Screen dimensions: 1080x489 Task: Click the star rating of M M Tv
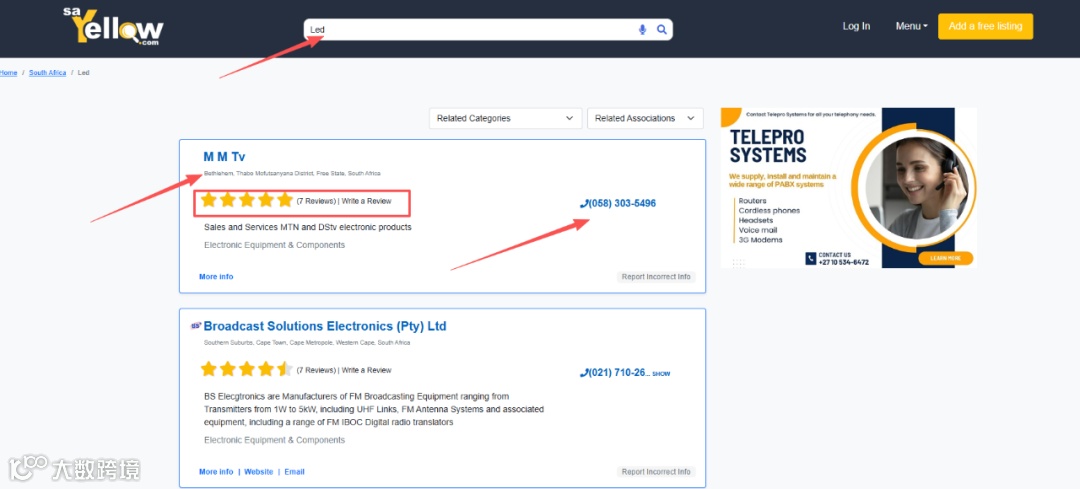click(x=247, y=200)
